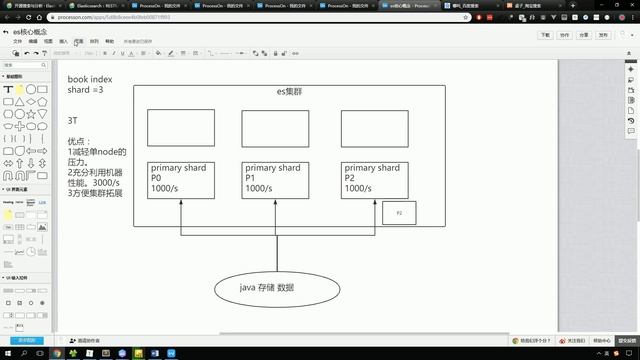The width and height of the screenshot is (640, 360).
Task: Focus the shape search input field
Action: (x=24, y=65)
